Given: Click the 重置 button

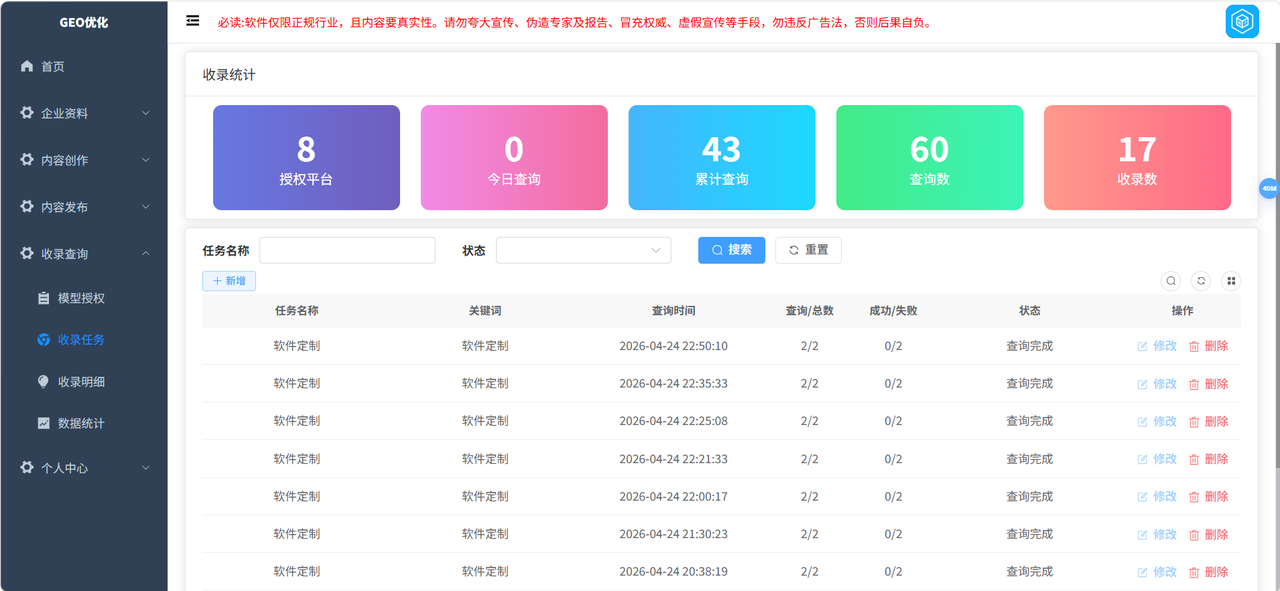Looking at the screenshot, I should [x=808, y=250].
